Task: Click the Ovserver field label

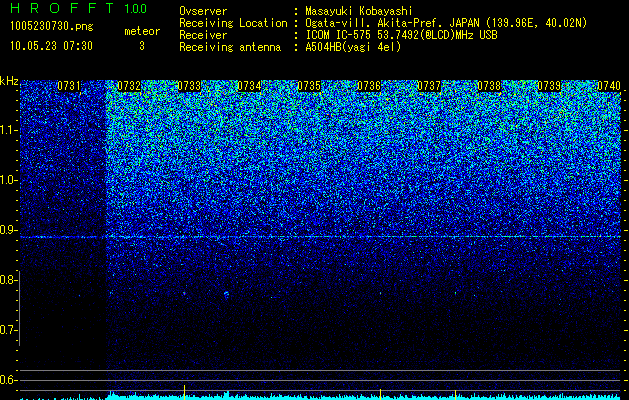Action: tap(203, 12)
